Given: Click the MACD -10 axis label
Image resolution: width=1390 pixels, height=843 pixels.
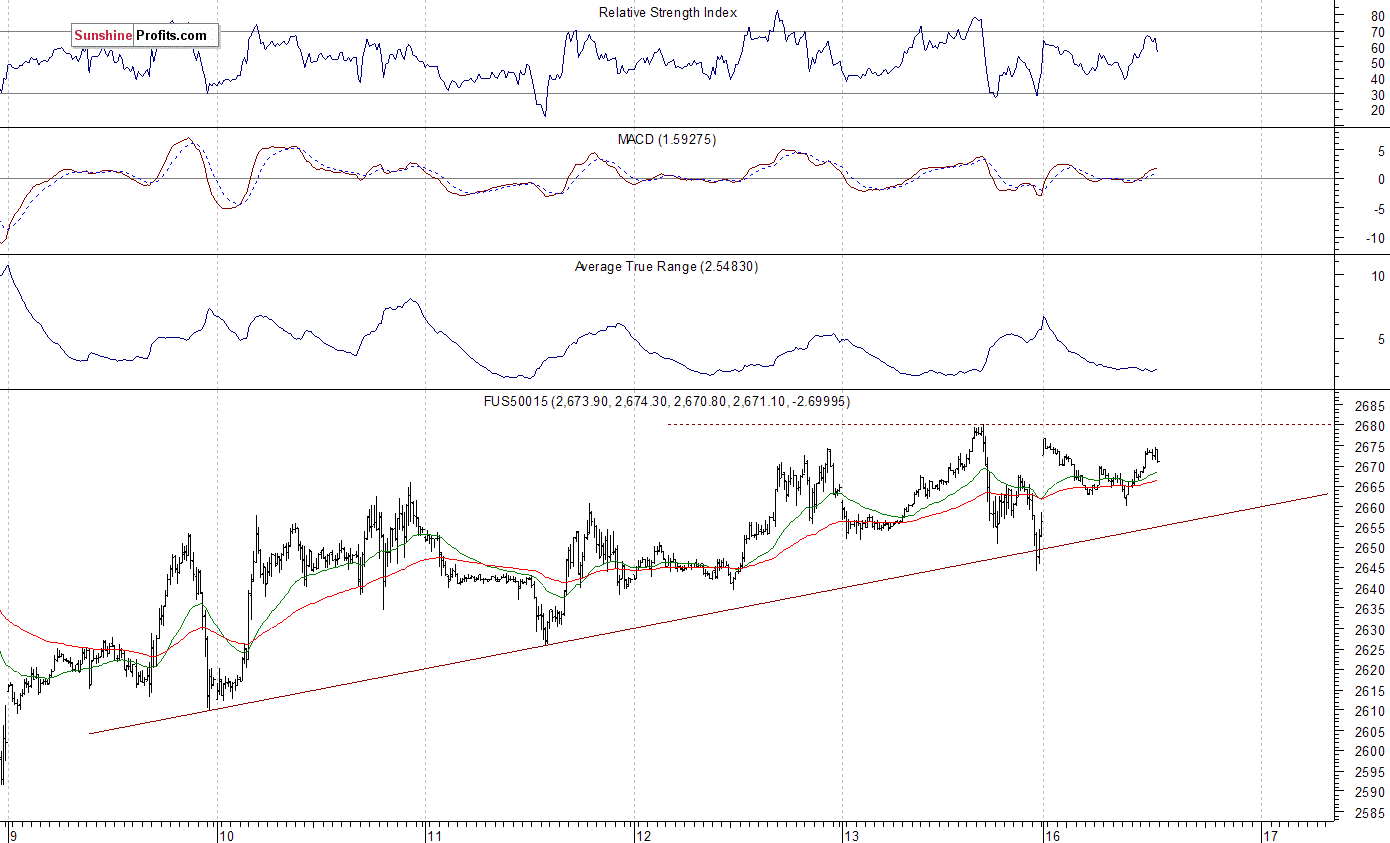Looking at the screenshot, I should 1376,238.
